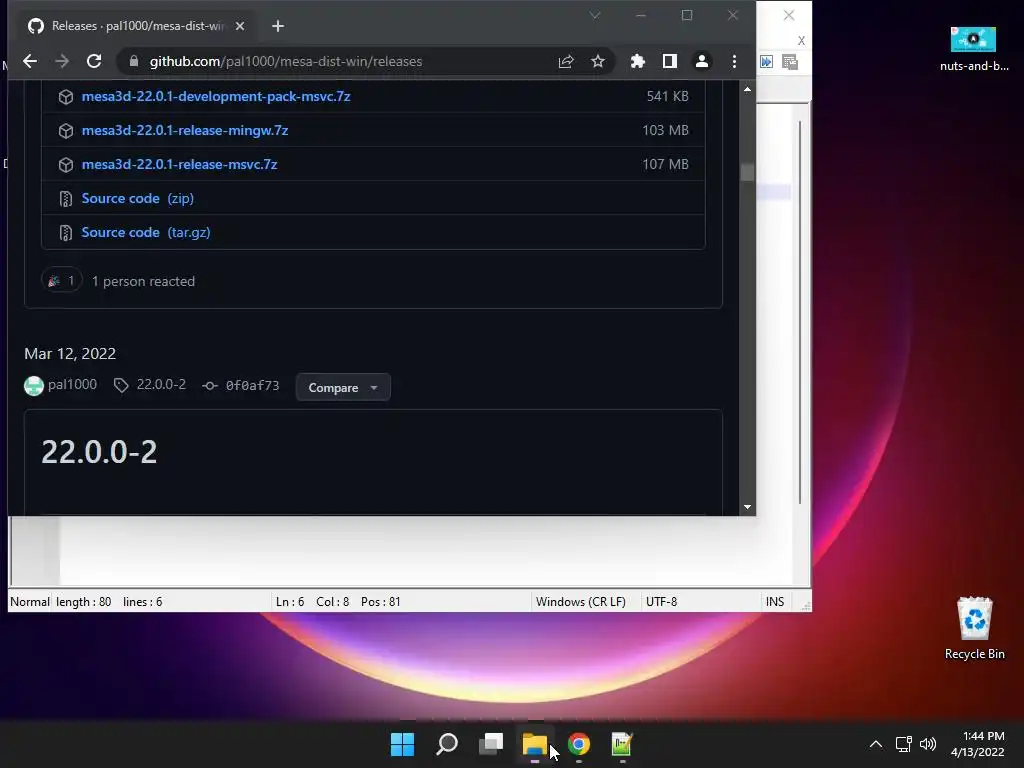Download Source code (tar.gz)
The width and height of the screenshot is (1024, 768).
click(146, 232)
